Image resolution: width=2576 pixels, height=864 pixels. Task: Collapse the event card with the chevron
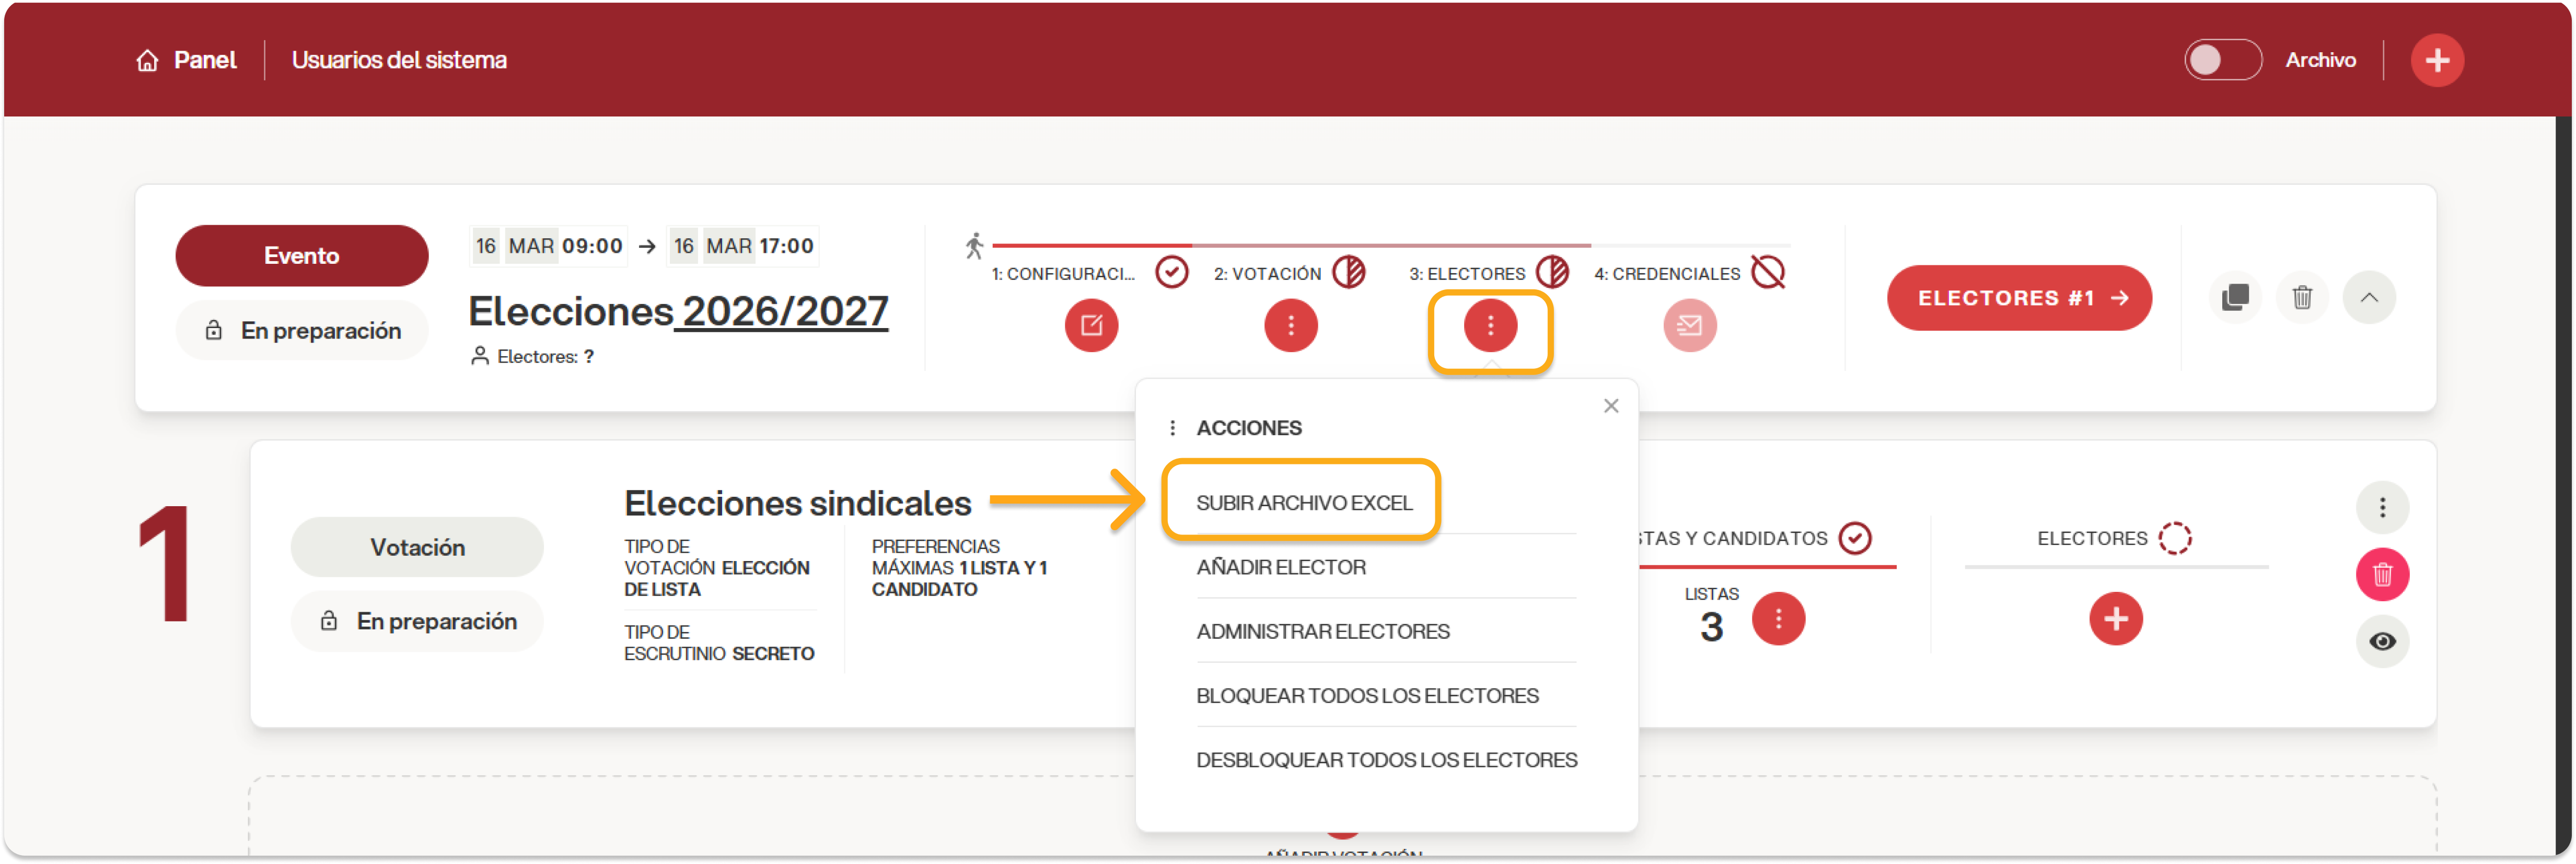click(2368, 297)
